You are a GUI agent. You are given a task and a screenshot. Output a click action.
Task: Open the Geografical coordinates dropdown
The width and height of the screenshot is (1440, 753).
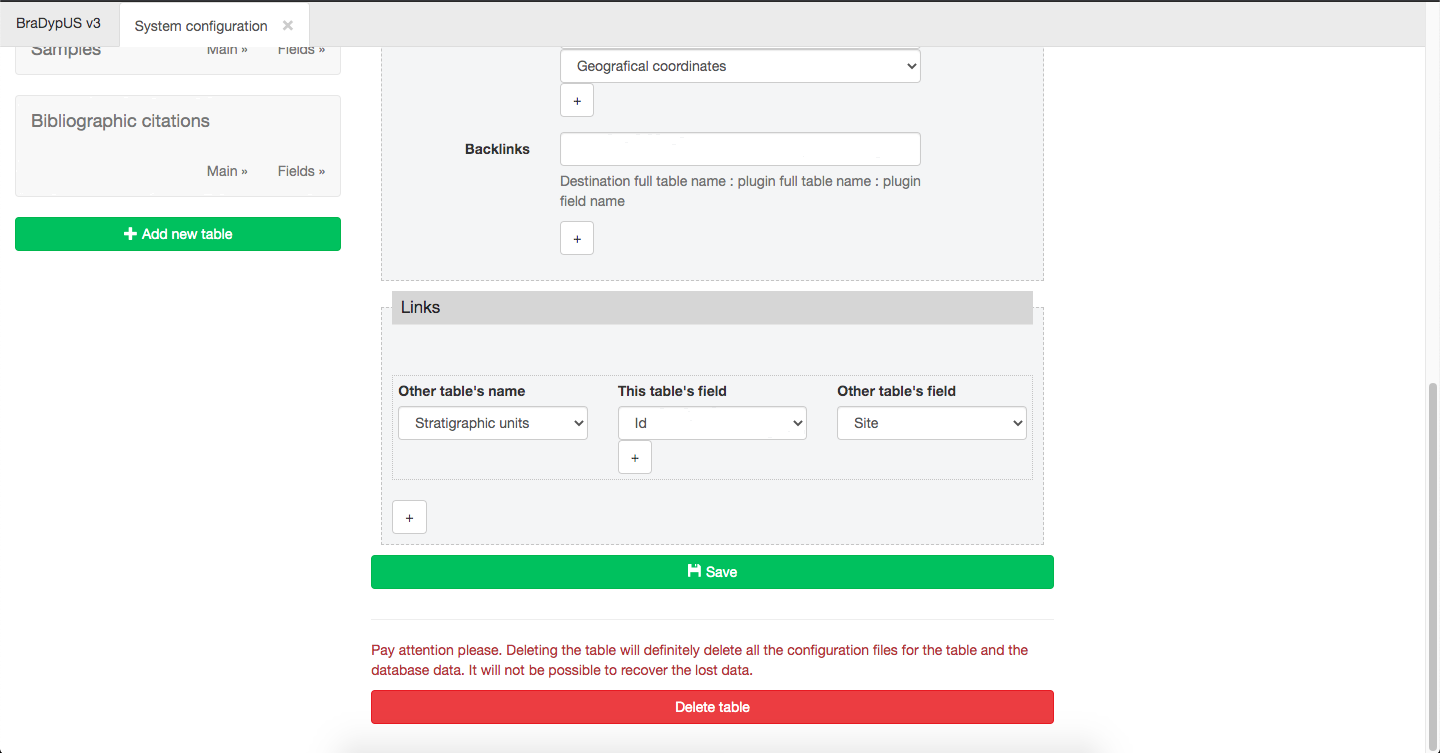740,66
